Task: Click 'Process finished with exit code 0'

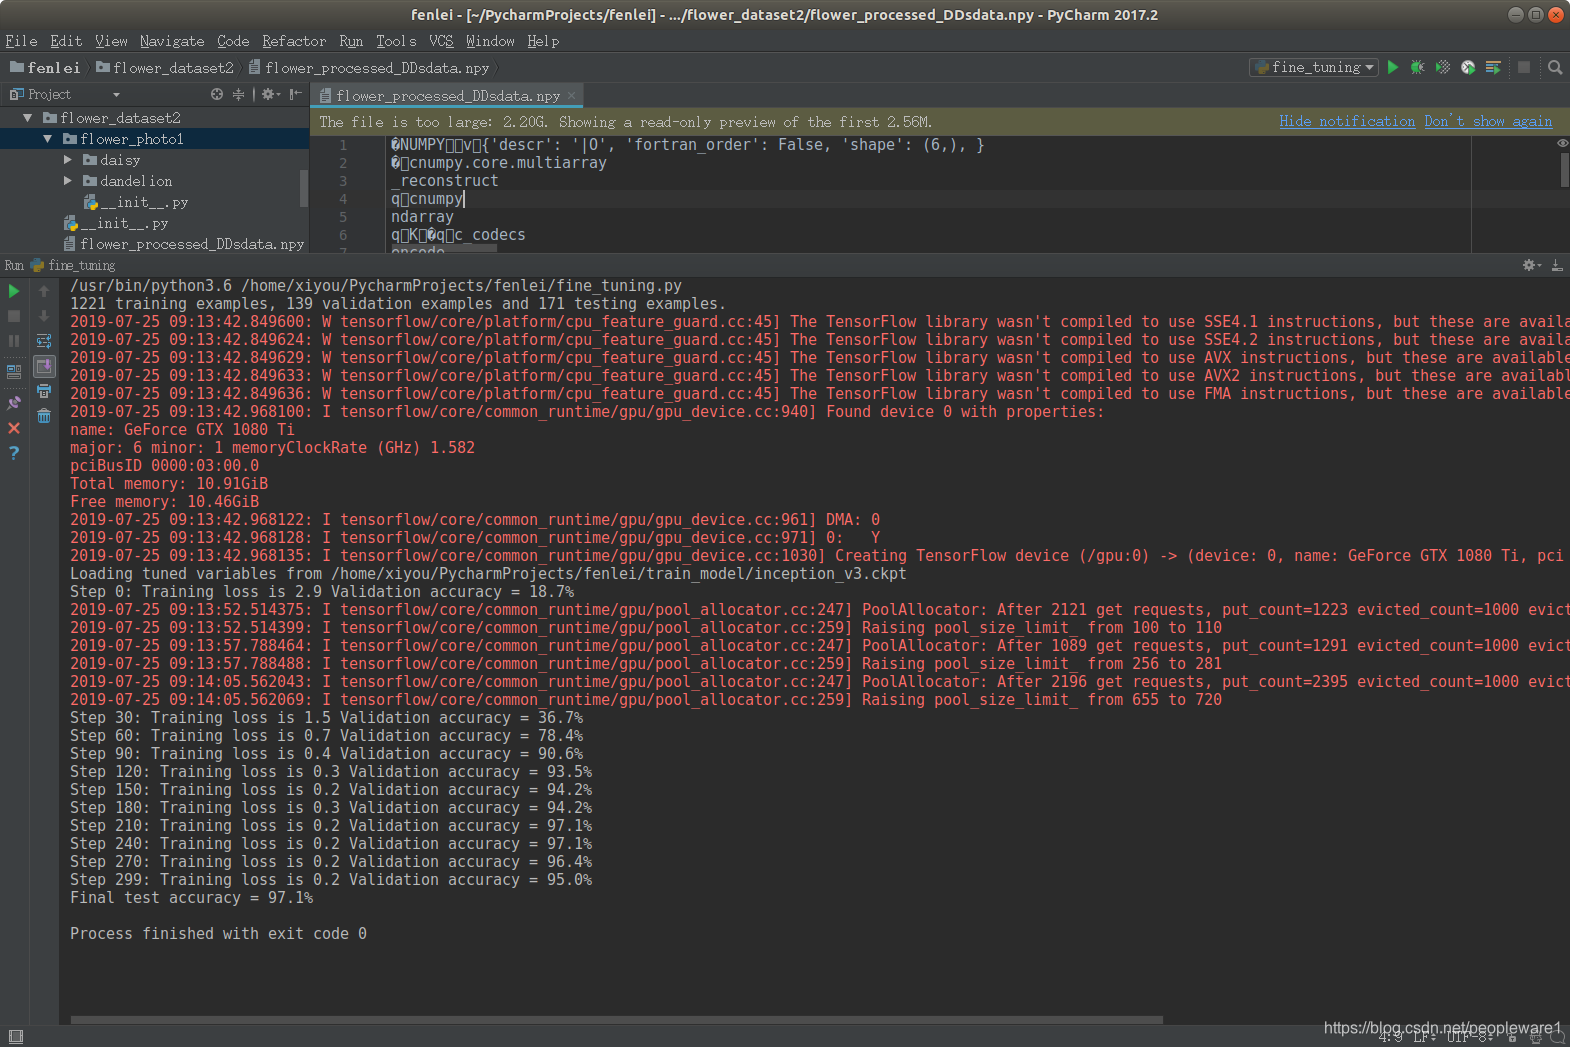Action: [218, 934]
